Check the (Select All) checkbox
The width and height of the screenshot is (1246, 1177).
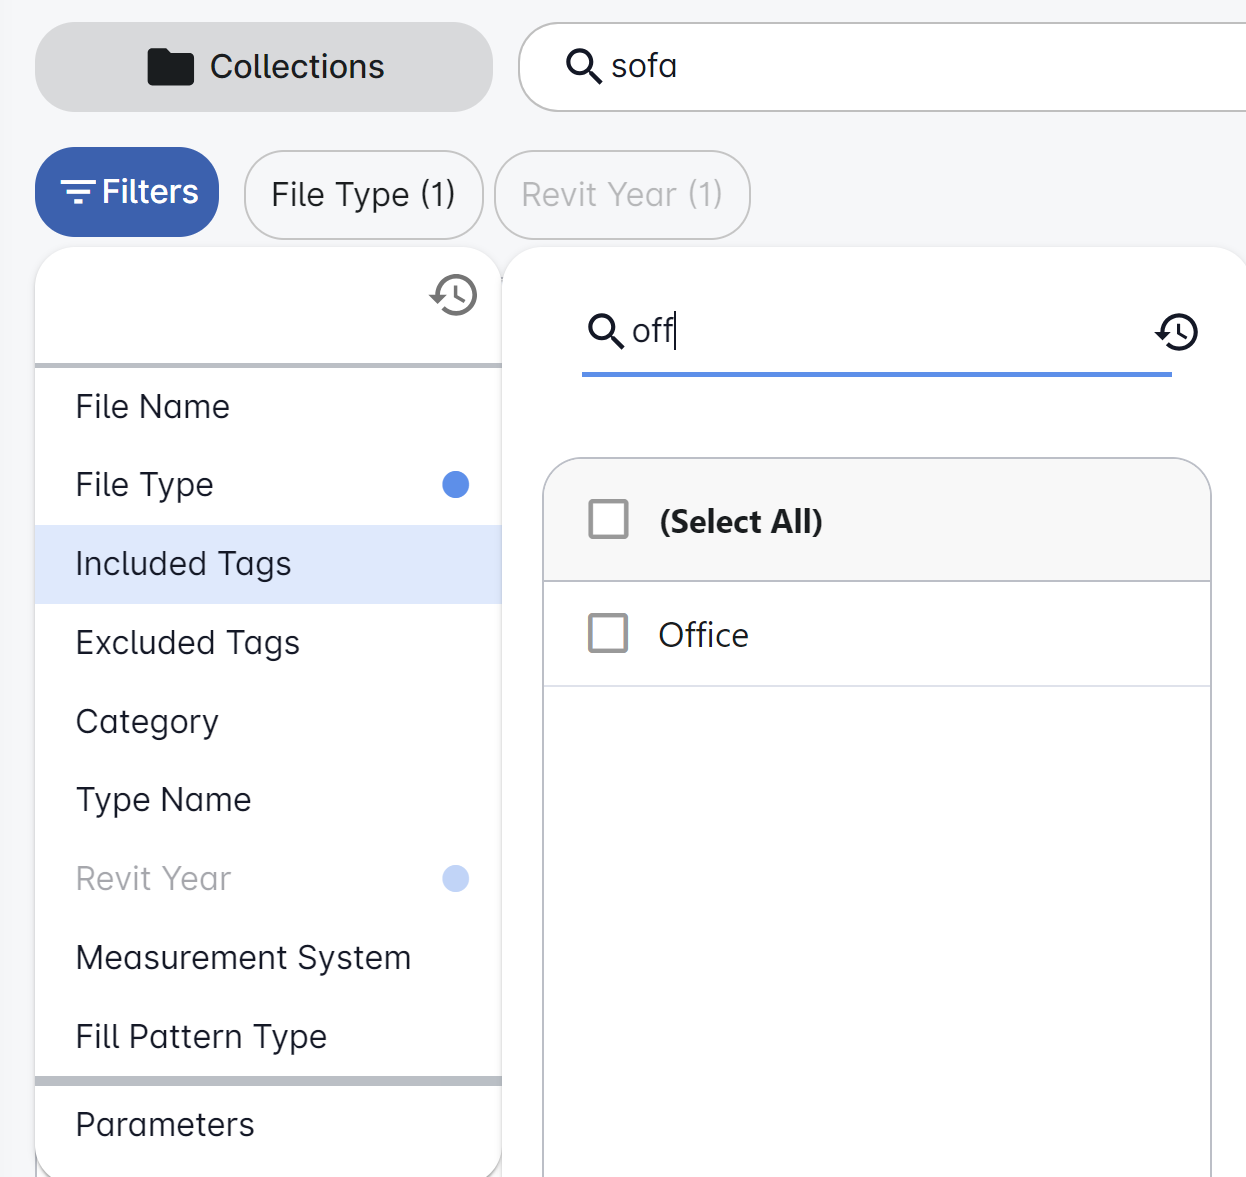click(x=608, y=520)
